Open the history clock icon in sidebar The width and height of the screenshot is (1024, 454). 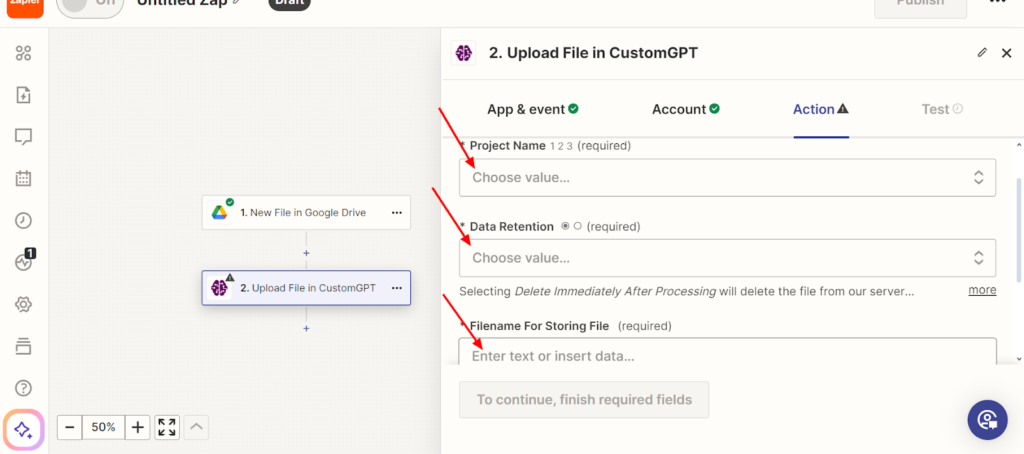24,220
